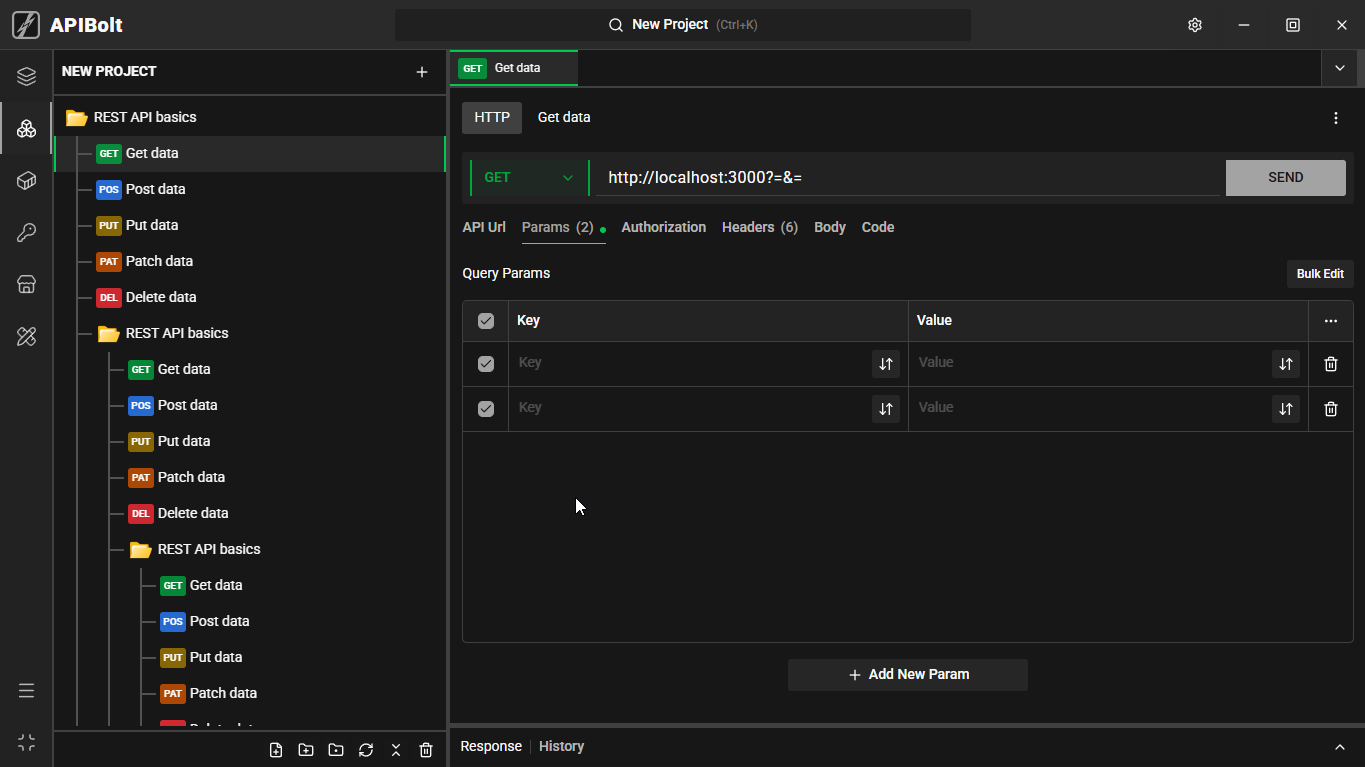Delete the first query param row

1331,364
